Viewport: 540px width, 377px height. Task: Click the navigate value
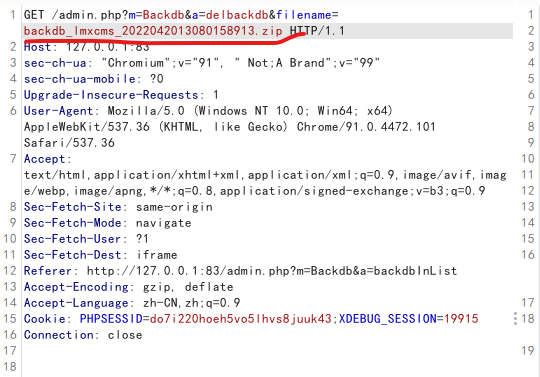tap(164, 223)
